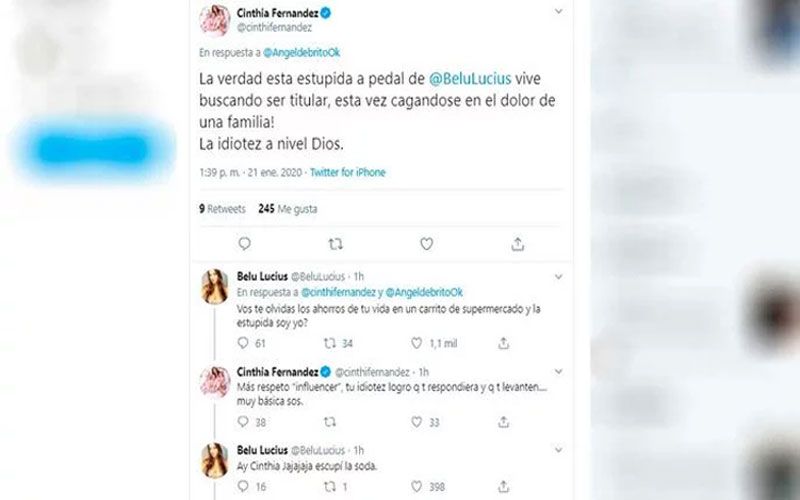View the 9 Retweets list
Screen dimensions: 800x500
coord(222,209)
